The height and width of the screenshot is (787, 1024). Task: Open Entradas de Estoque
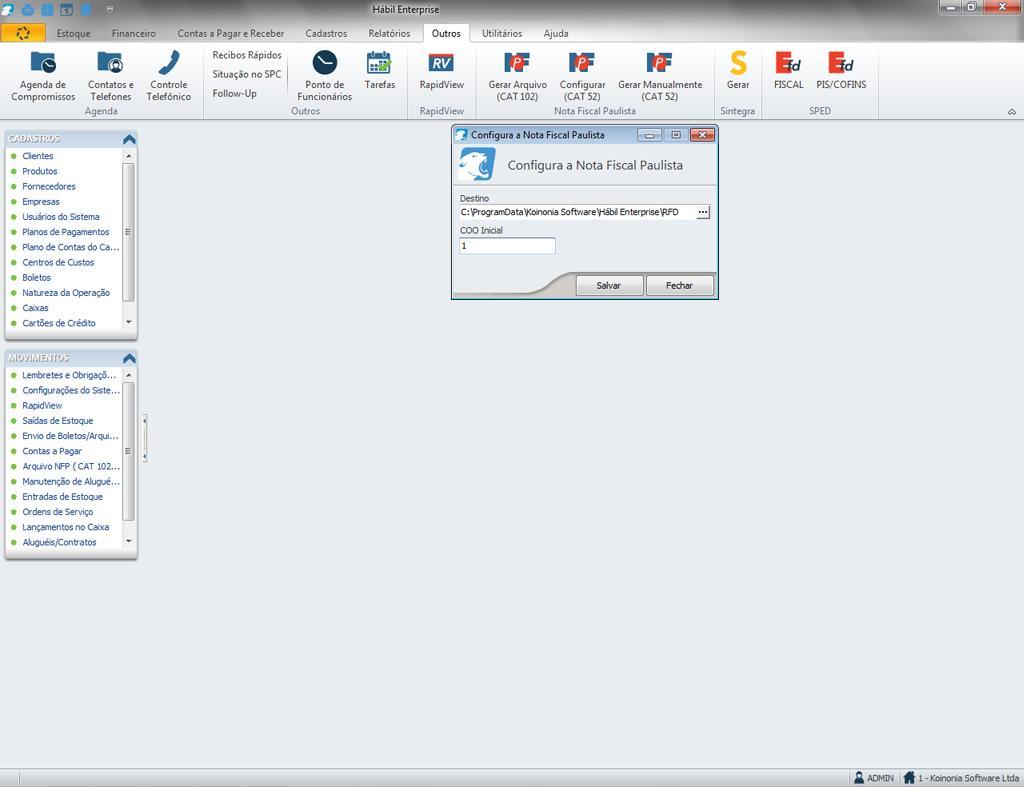click(63, 496)
